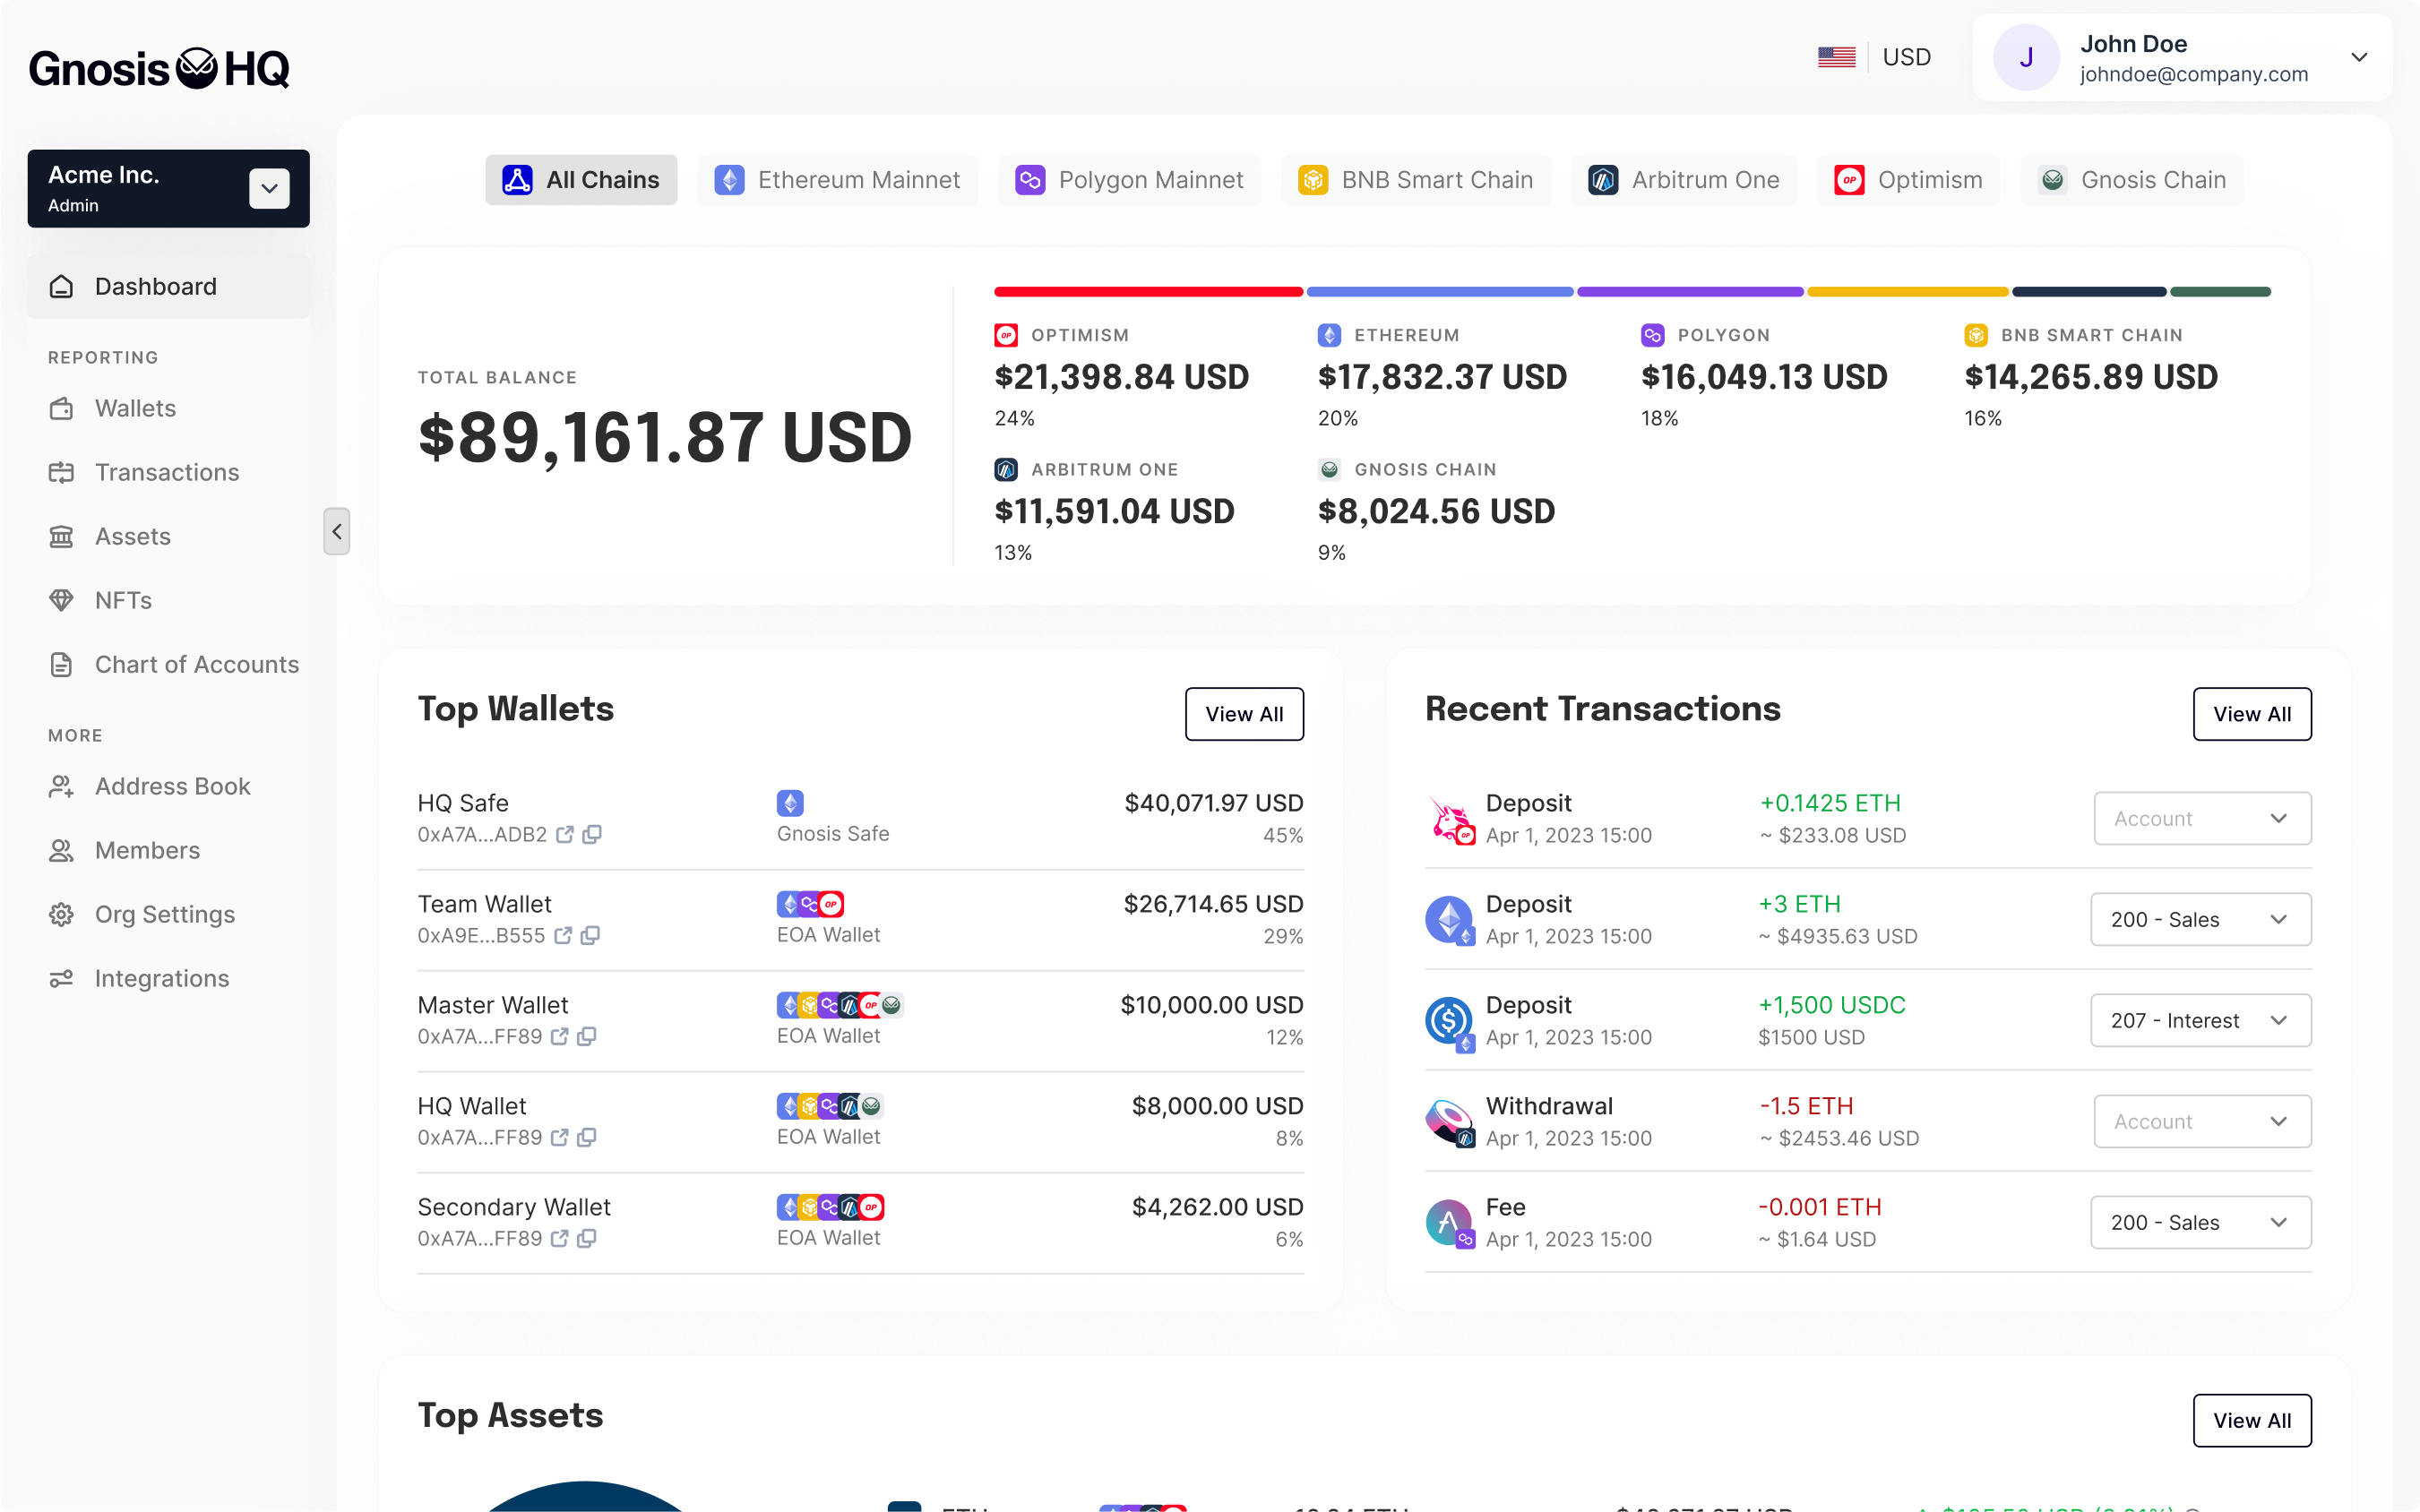The image size is (2420, 1512).
Task: Click John Doe's avatar circle
Action: coord(2026,57)
